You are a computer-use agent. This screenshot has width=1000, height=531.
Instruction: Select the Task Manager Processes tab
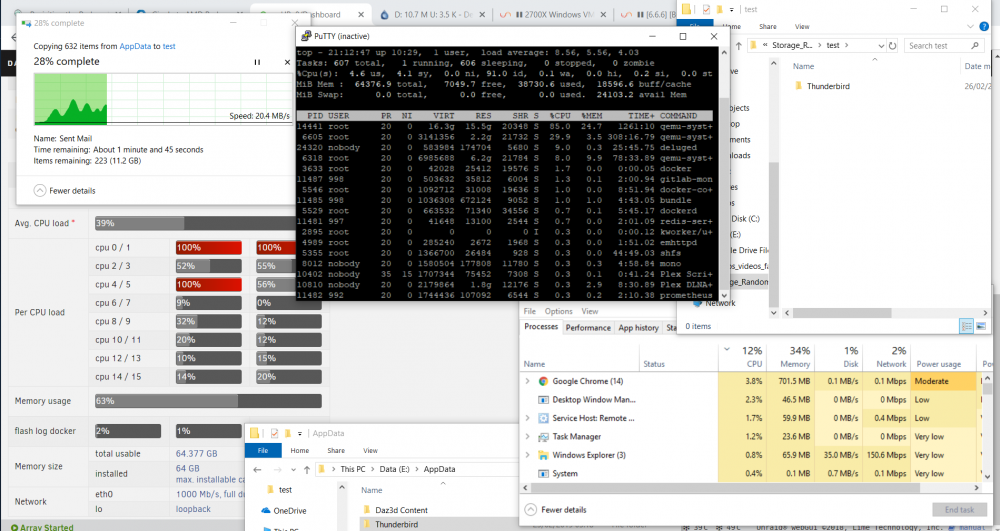541,327
